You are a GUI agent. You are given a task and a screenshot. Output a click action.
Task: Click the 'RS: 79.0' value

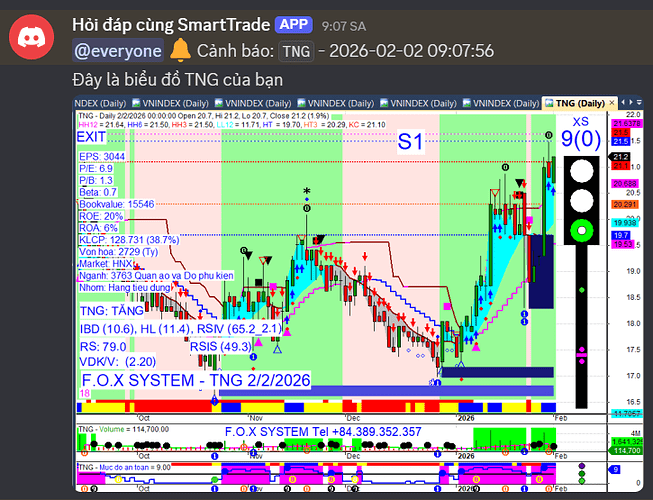click(103, 347)
